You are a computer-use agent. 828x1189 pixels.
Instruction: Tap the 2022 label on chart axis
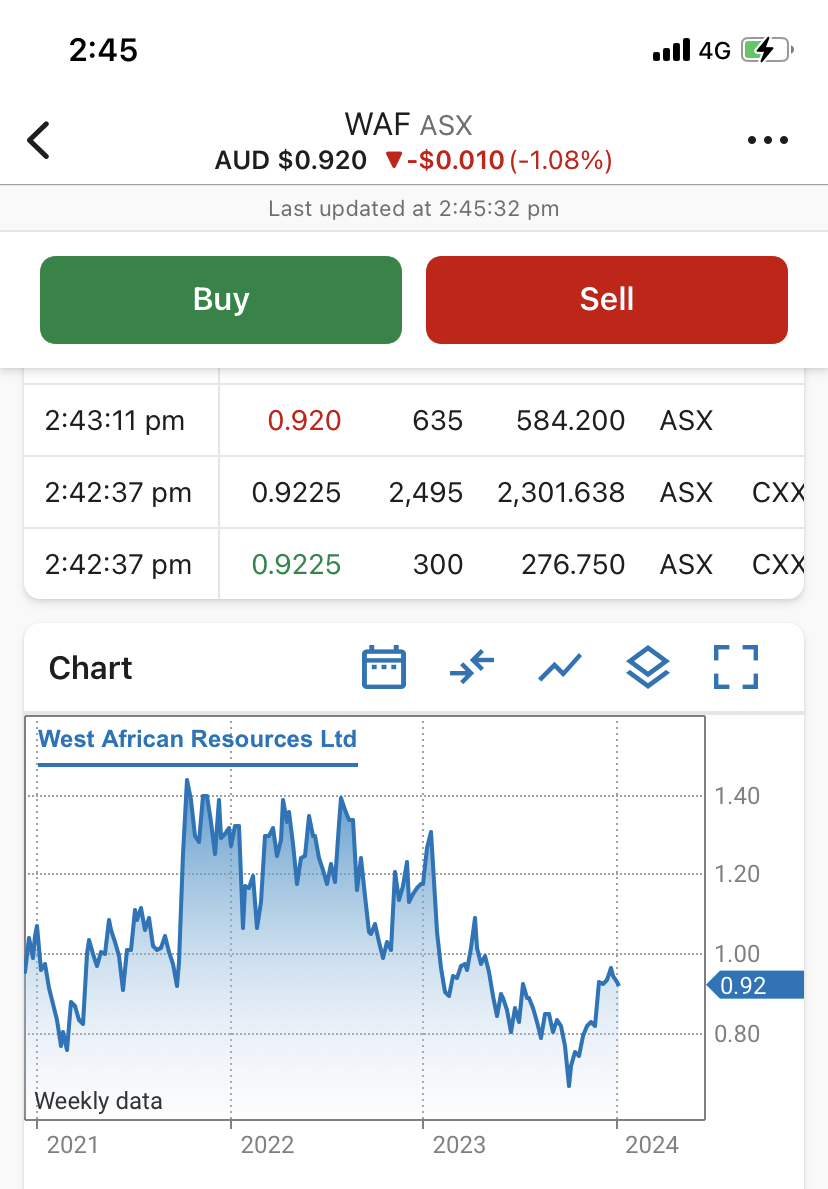[267, 1144]
